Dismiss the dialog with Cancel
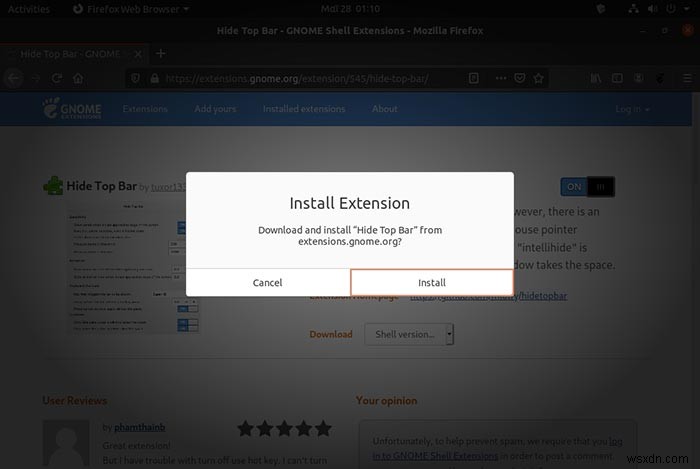The width and height of the screenshot is (700, 469). 267,282
